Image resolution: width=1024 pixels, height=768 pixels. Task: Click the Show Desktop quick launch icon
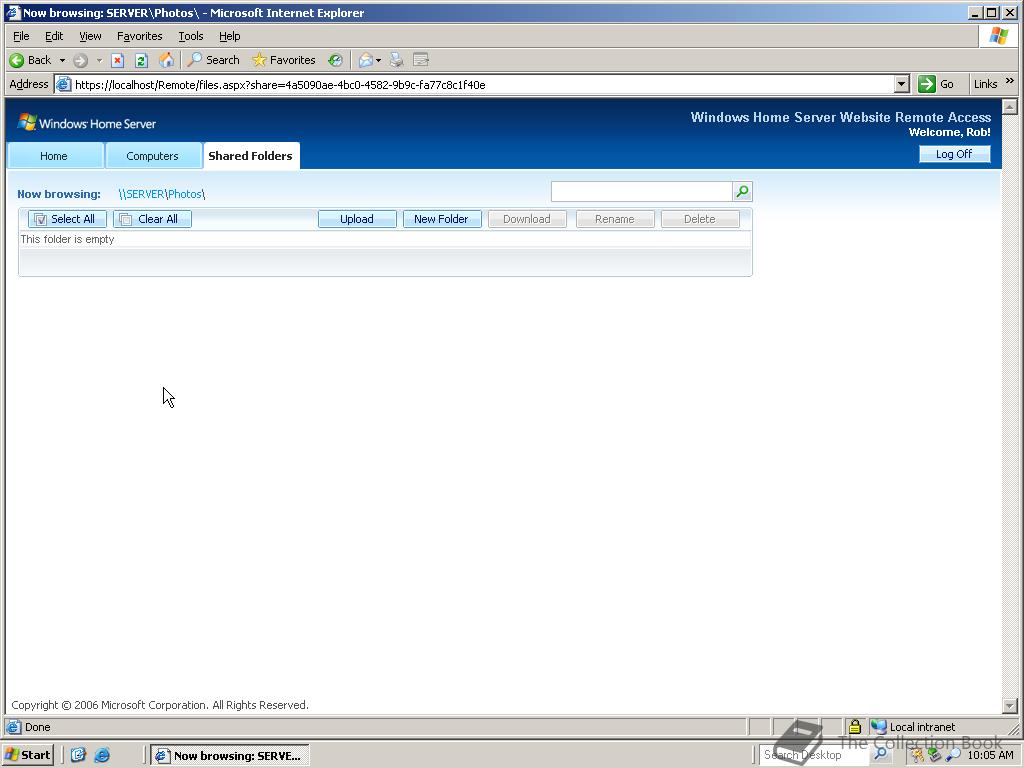(78, 755)
